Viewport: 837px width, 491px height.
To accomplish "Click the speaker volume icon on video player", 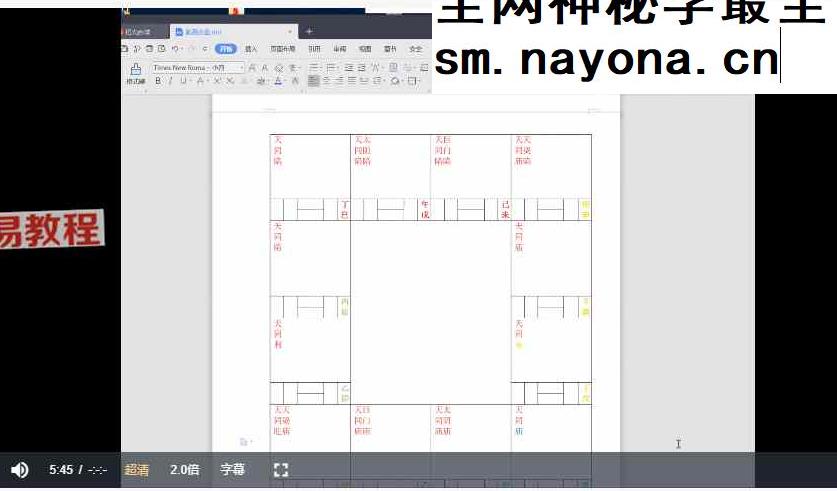I will [x=20, y=470].
